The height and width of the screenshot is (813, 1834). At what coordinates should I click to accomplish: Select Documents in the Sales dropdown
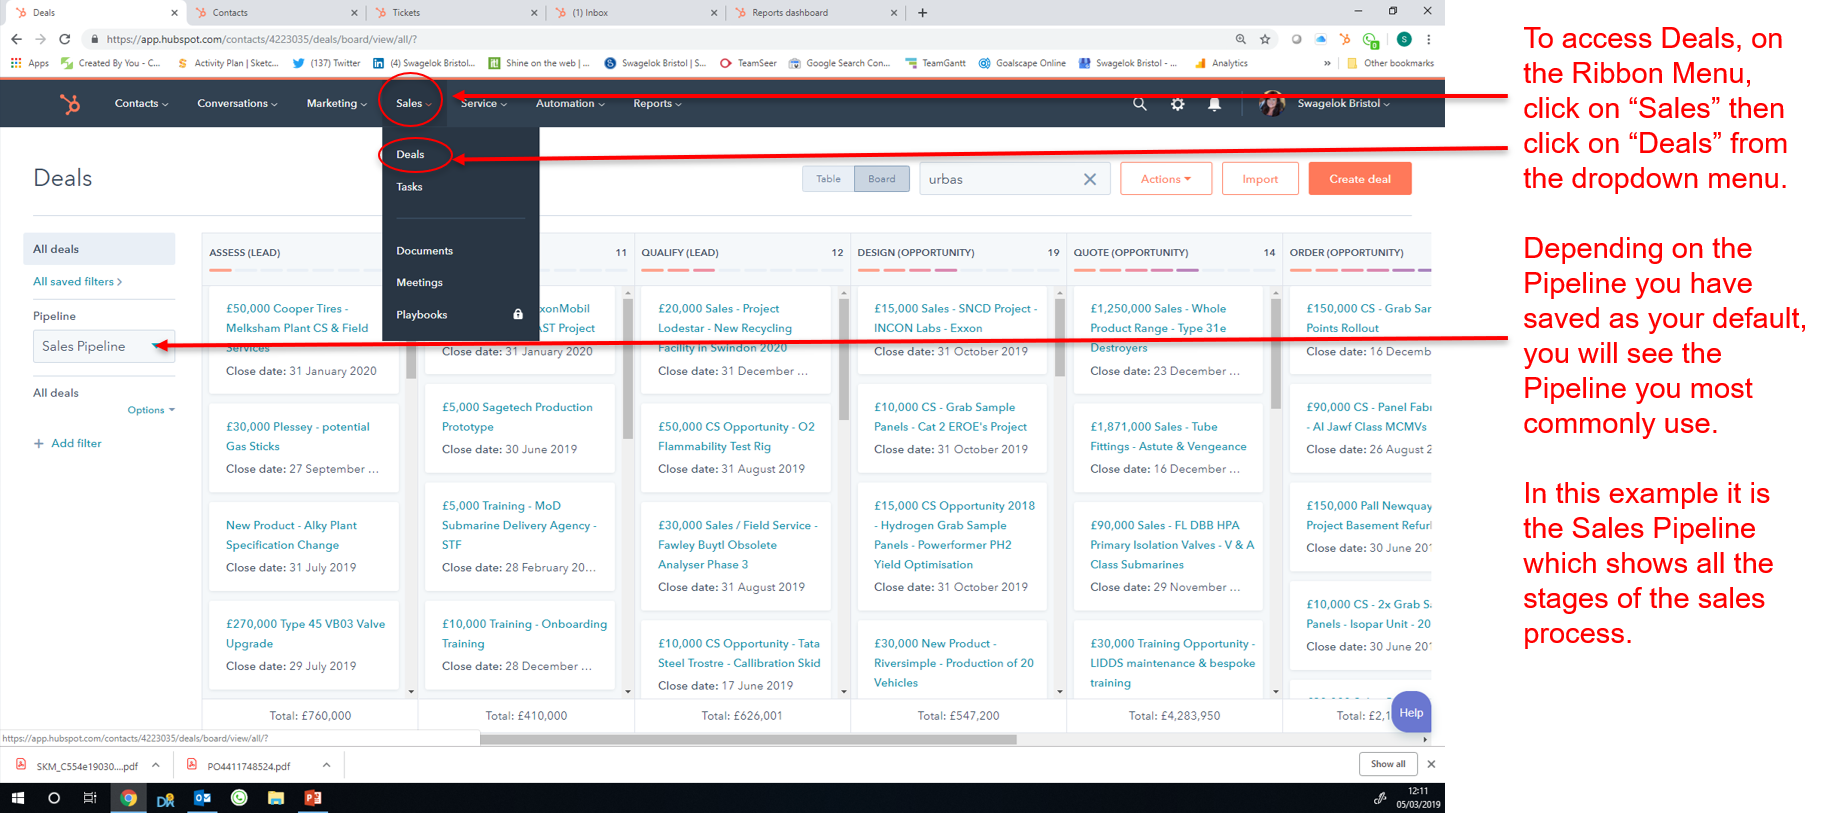click(424, 251)
